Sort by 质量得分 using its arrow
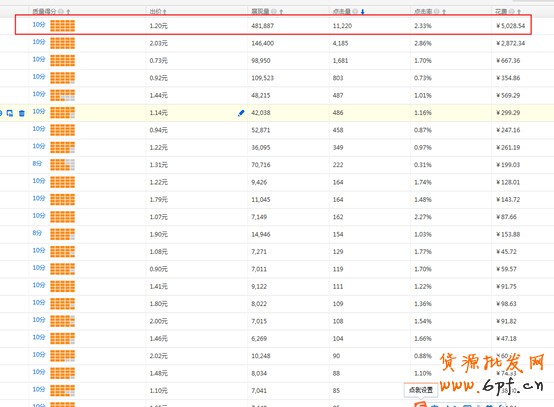 (x=68, y=12)
